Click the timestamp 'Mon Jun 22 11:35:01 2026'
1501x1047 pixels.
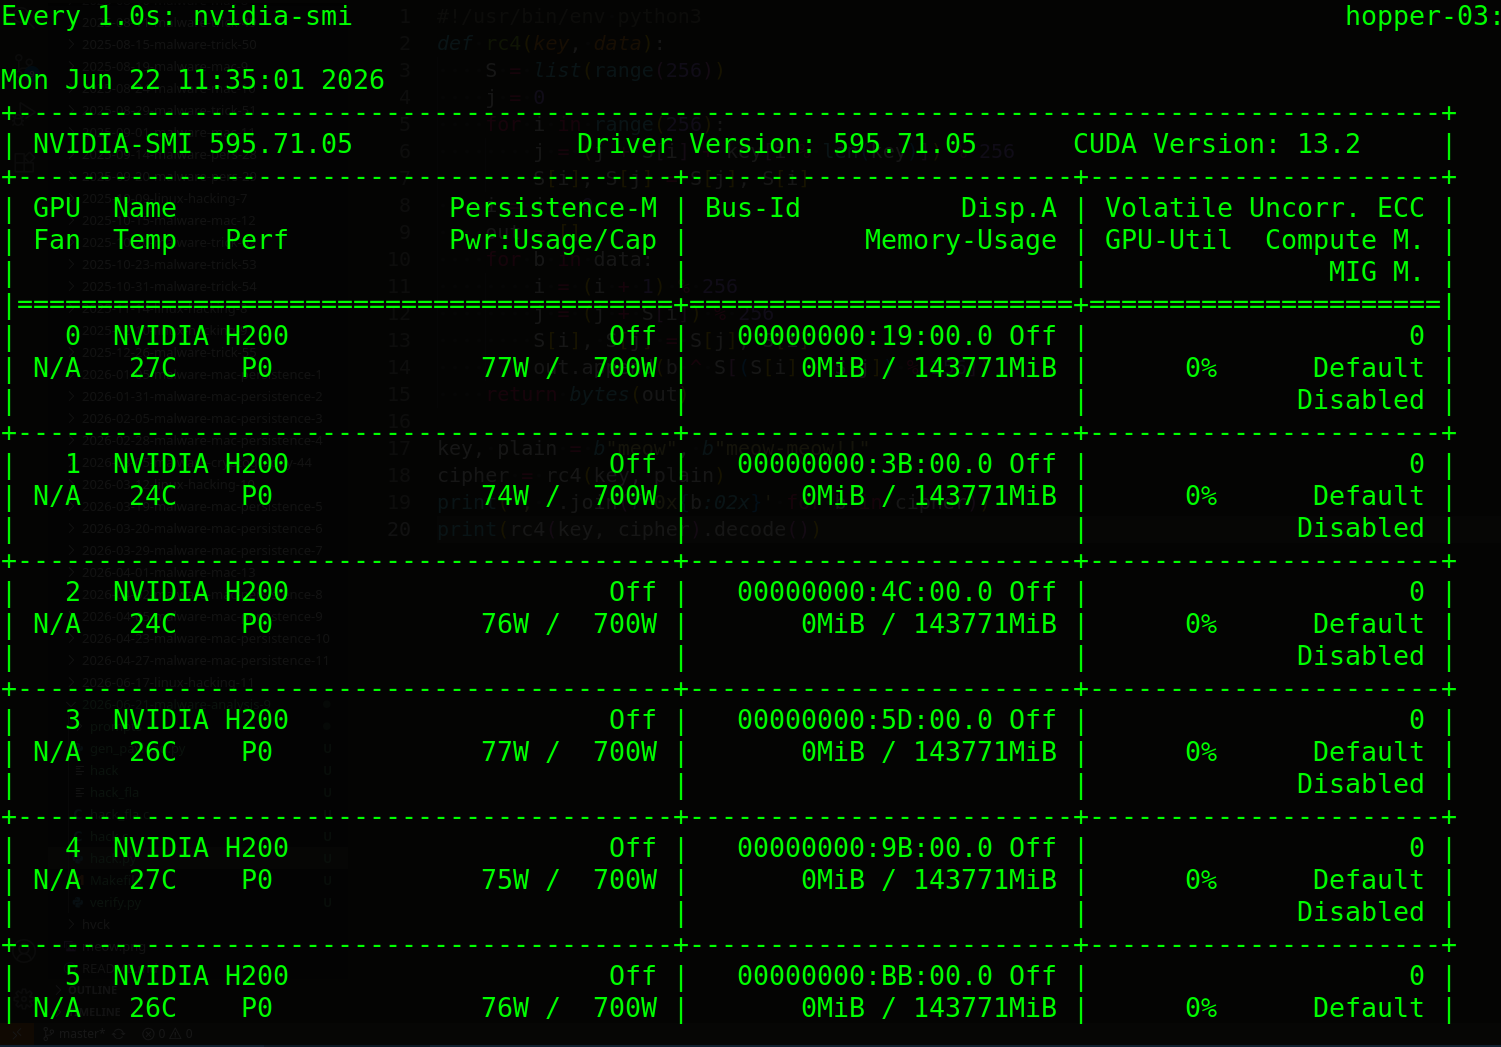click(193, 80)
